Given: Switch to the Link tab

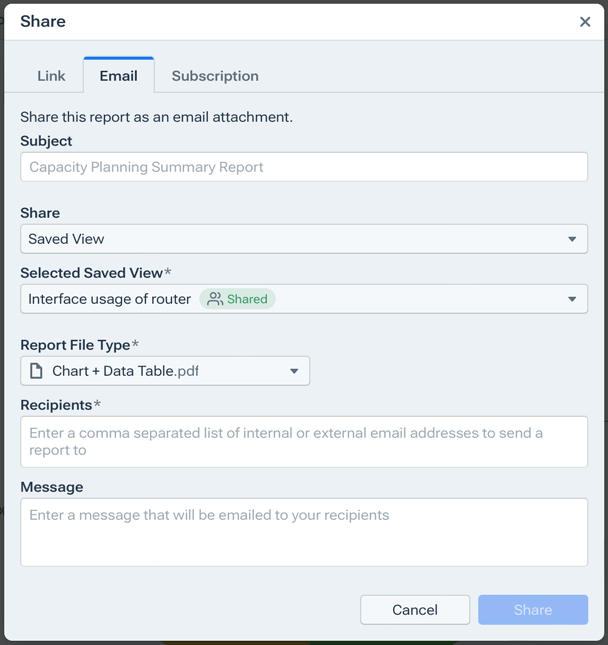Looking at the screenshot, I should point(51,76).
